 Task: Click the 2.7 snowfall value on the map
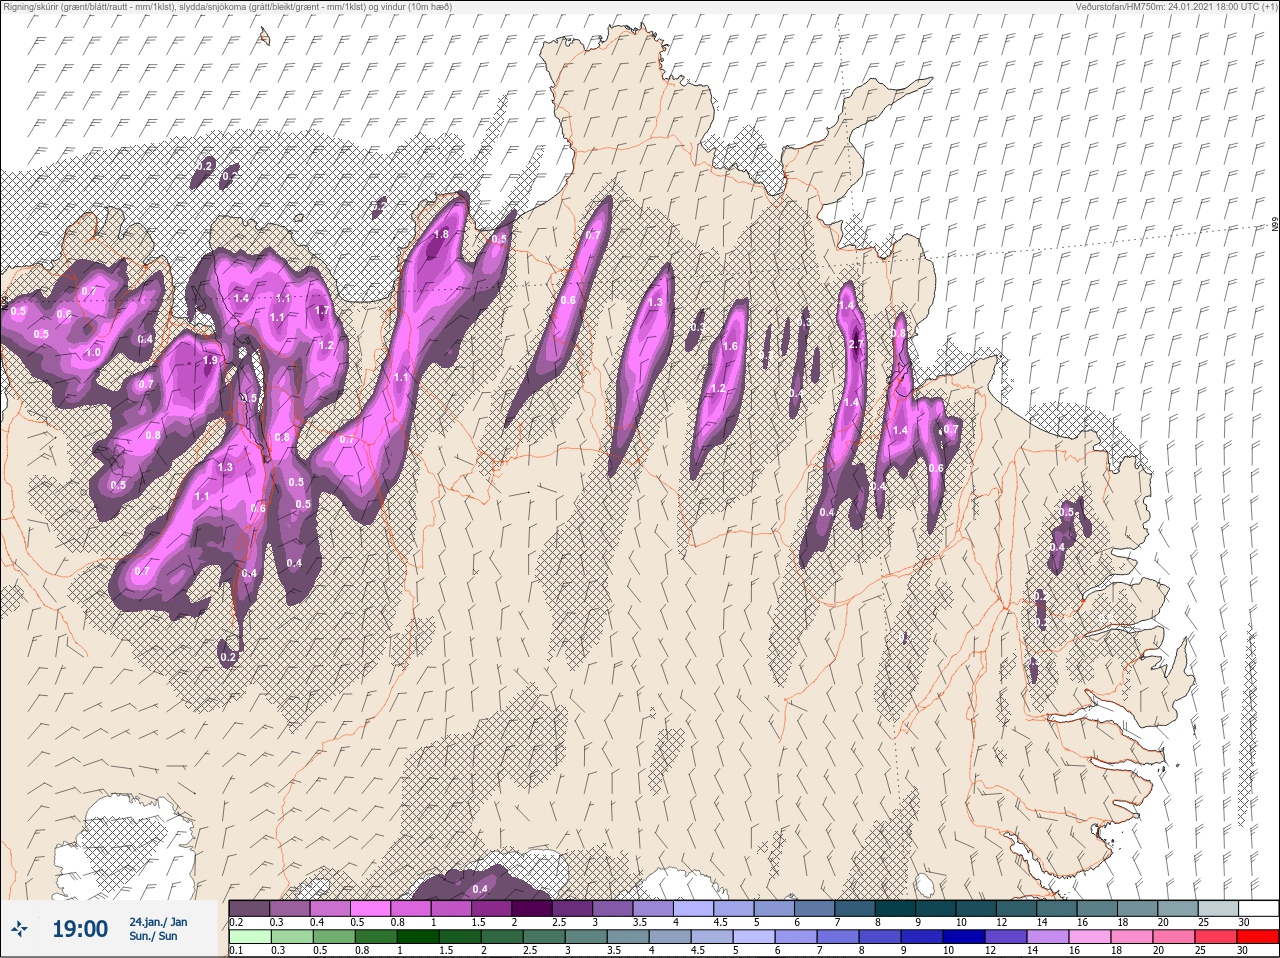click(855, 344)
